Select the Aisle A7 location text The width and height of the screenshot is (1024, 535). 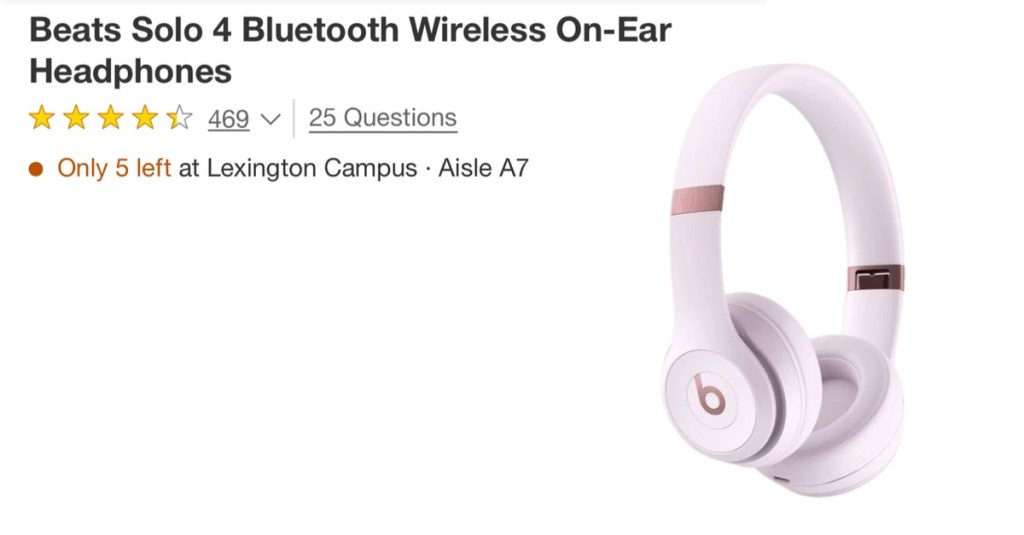[x=483, y=168]
